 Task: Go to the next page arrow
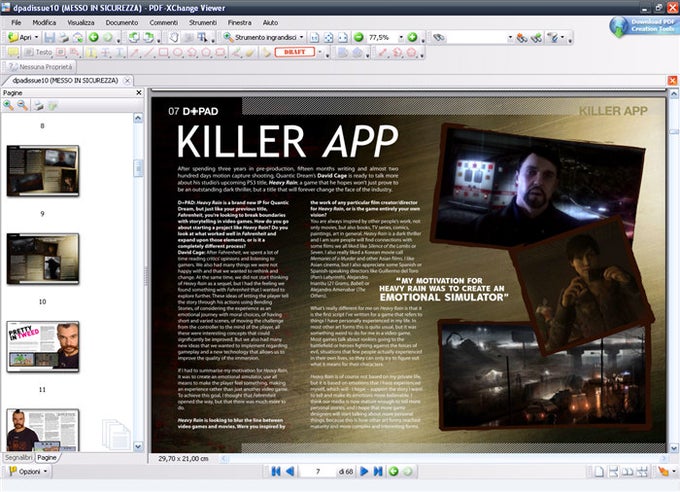click(364, 472)
